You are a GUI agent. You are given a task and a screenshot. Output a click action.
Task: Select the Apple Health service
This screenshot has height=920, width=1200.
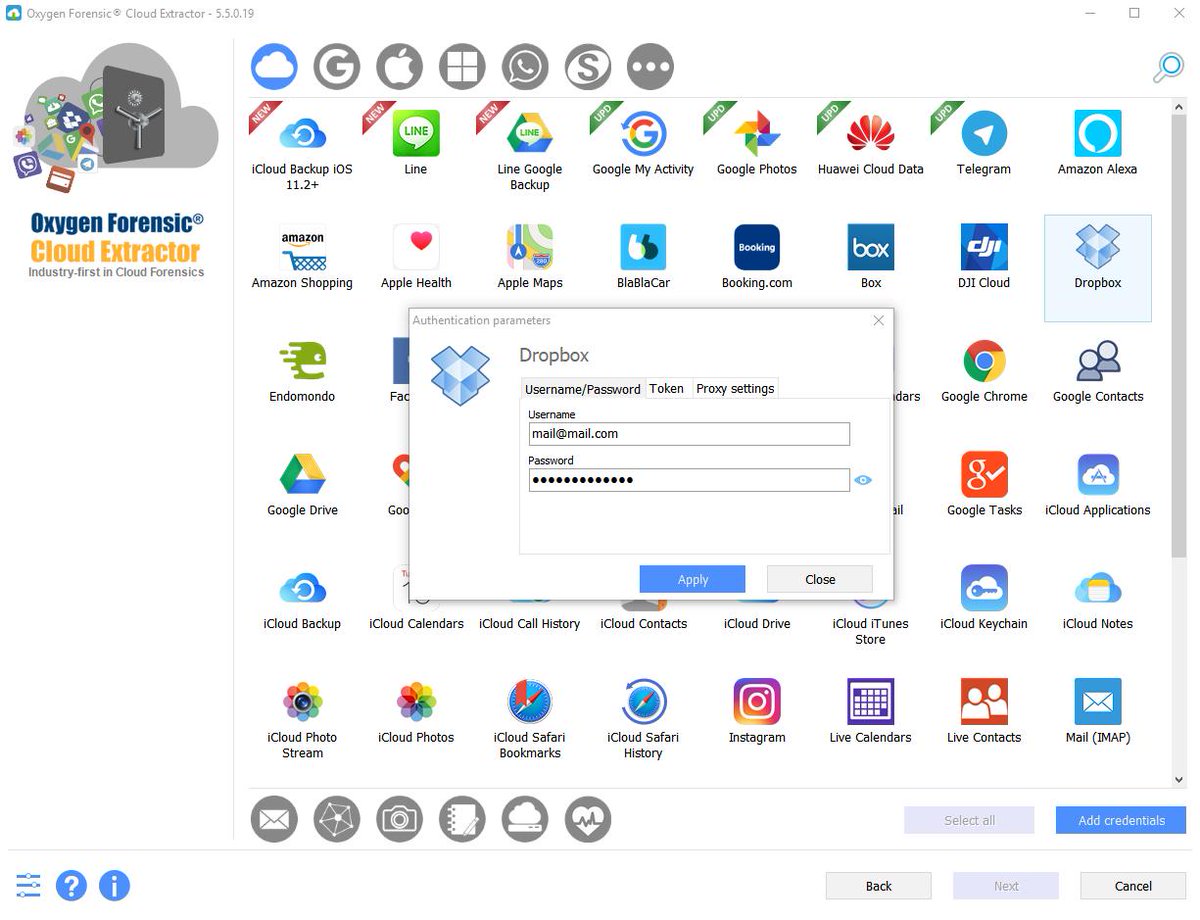click(416, 257)
